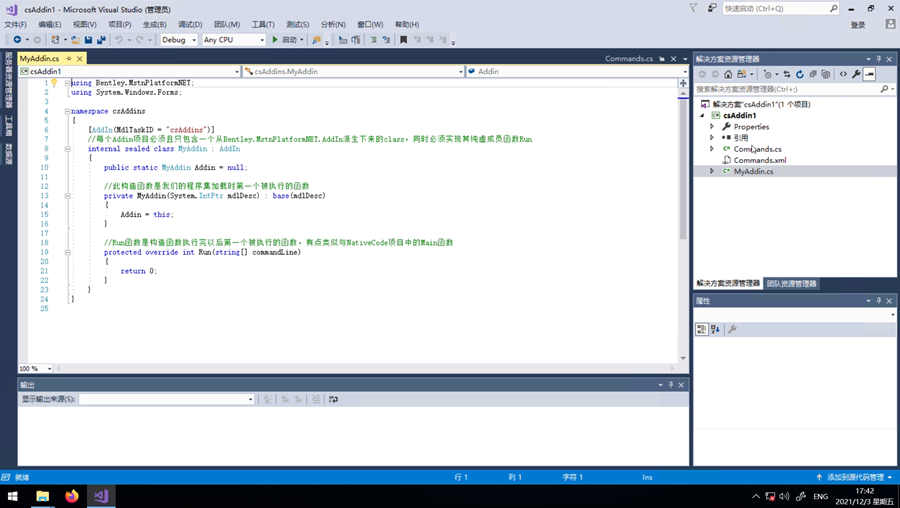The image size is (900, 508).
Task: Open the 100 % zoom dropdown
Action: [x=36, y=369]
